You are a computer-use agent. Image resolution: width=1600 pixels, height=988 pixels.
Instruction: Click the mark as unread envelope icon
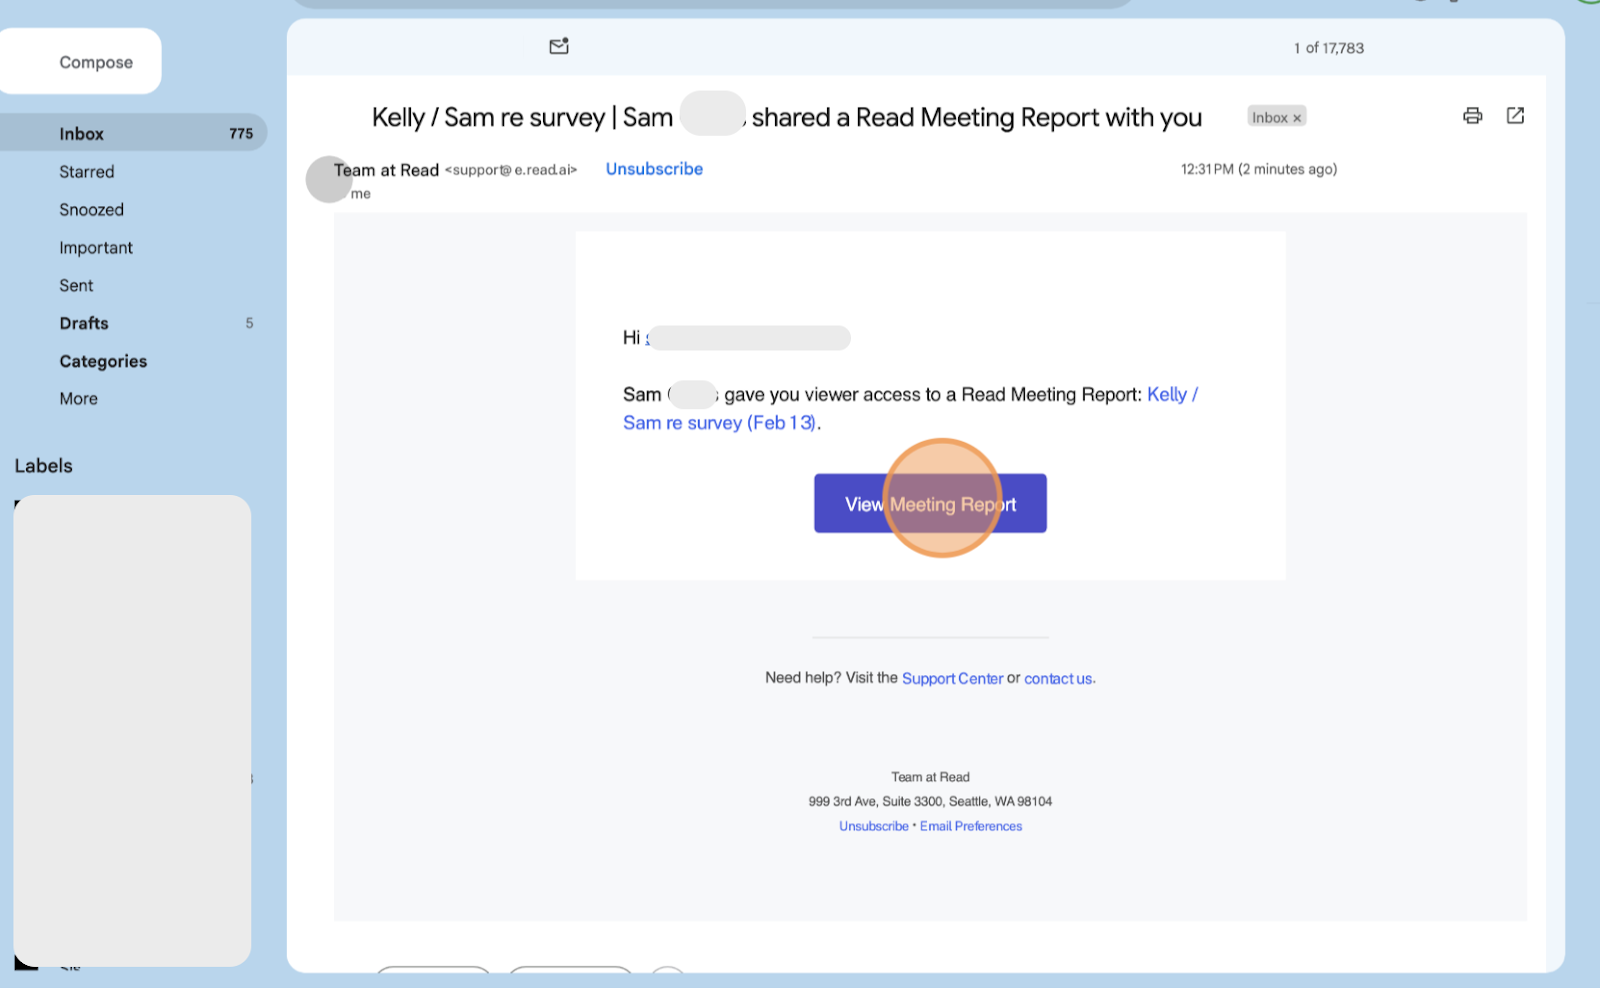coord(559,46)
